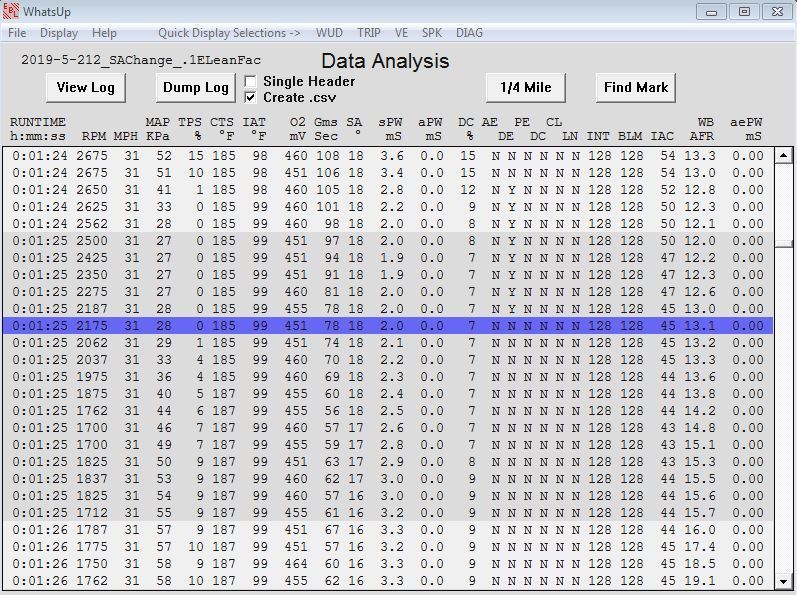Screen dimensions: 797x595
Task: Click the WhatsUp app icon in title bar
Action: click(x=12, y=12)
